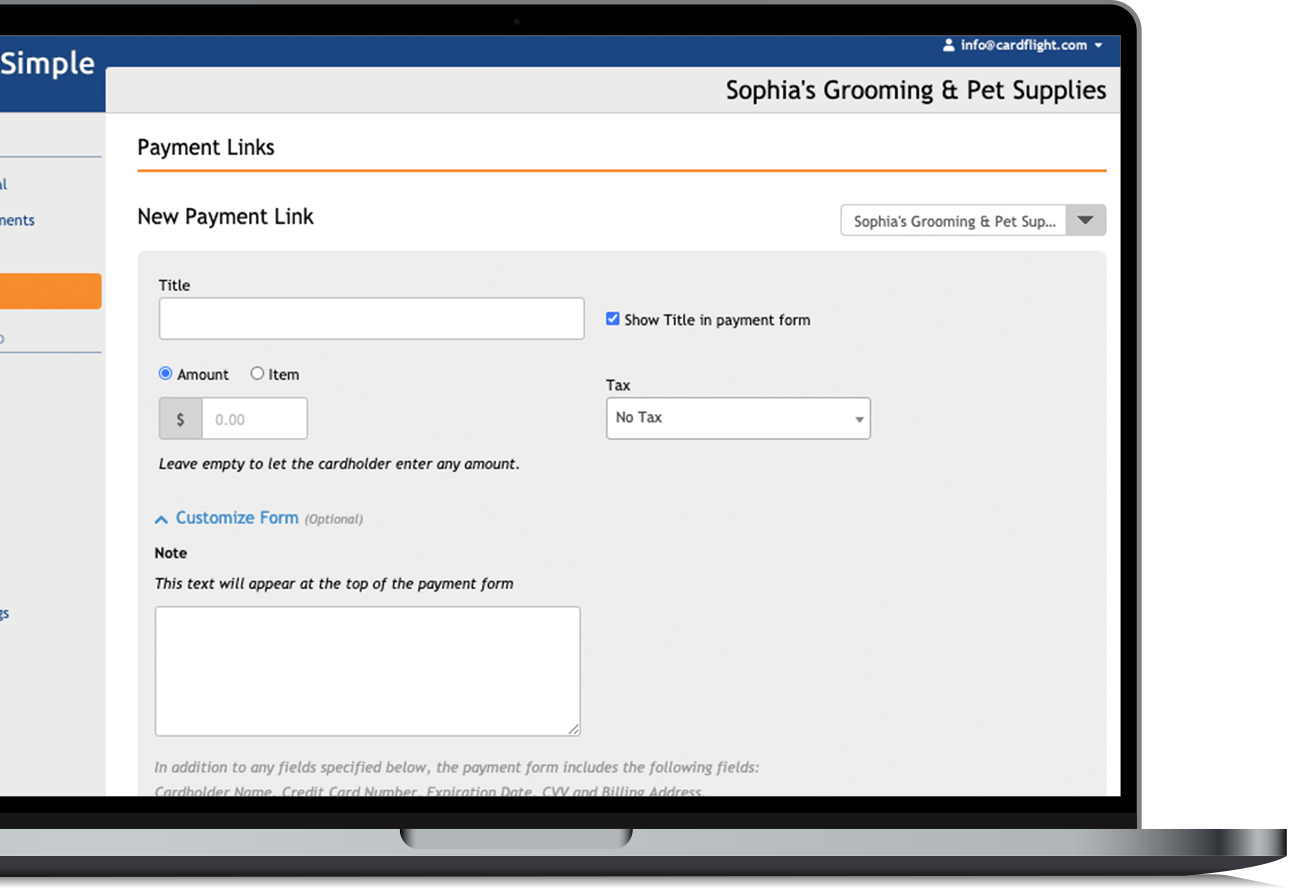Screen dimensions: 1290x888
Task: Click the blue chevron next to Customize Form
Action: (160, 518)
